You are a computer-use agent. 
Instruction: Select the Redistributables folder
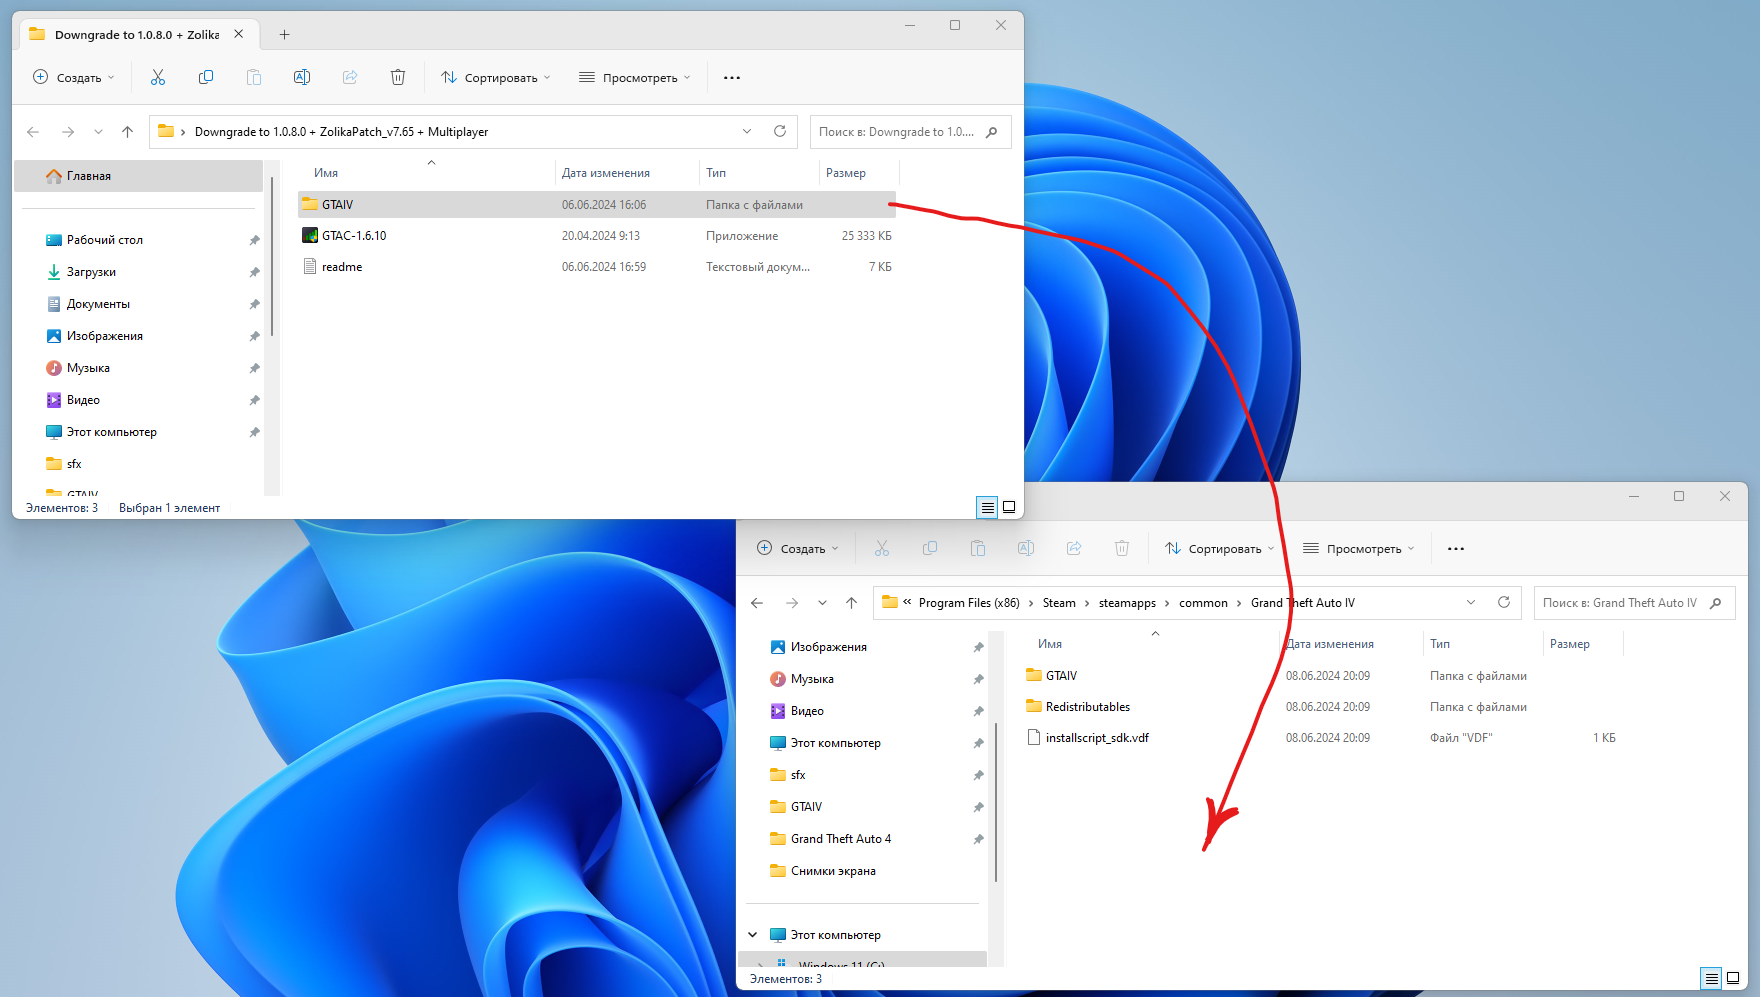click(1321, 706)
